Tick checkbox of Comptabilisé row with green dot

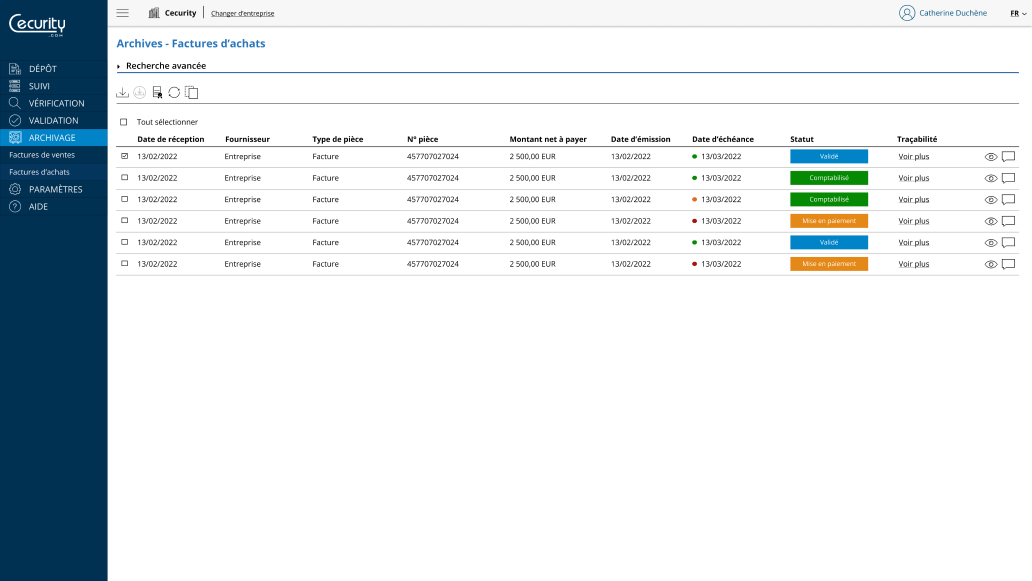click(x=124, y=178)
